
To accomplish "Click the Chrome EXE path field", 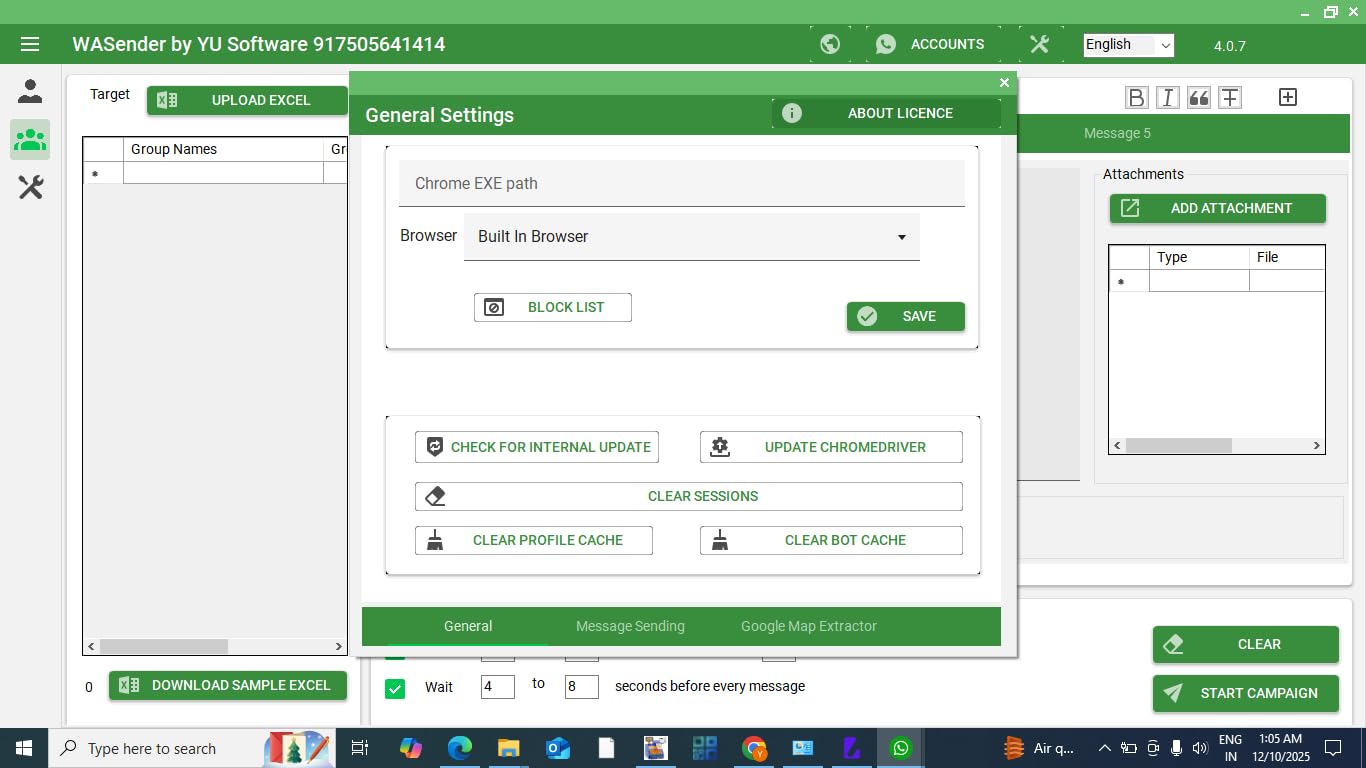I will [x=681, y=184].
